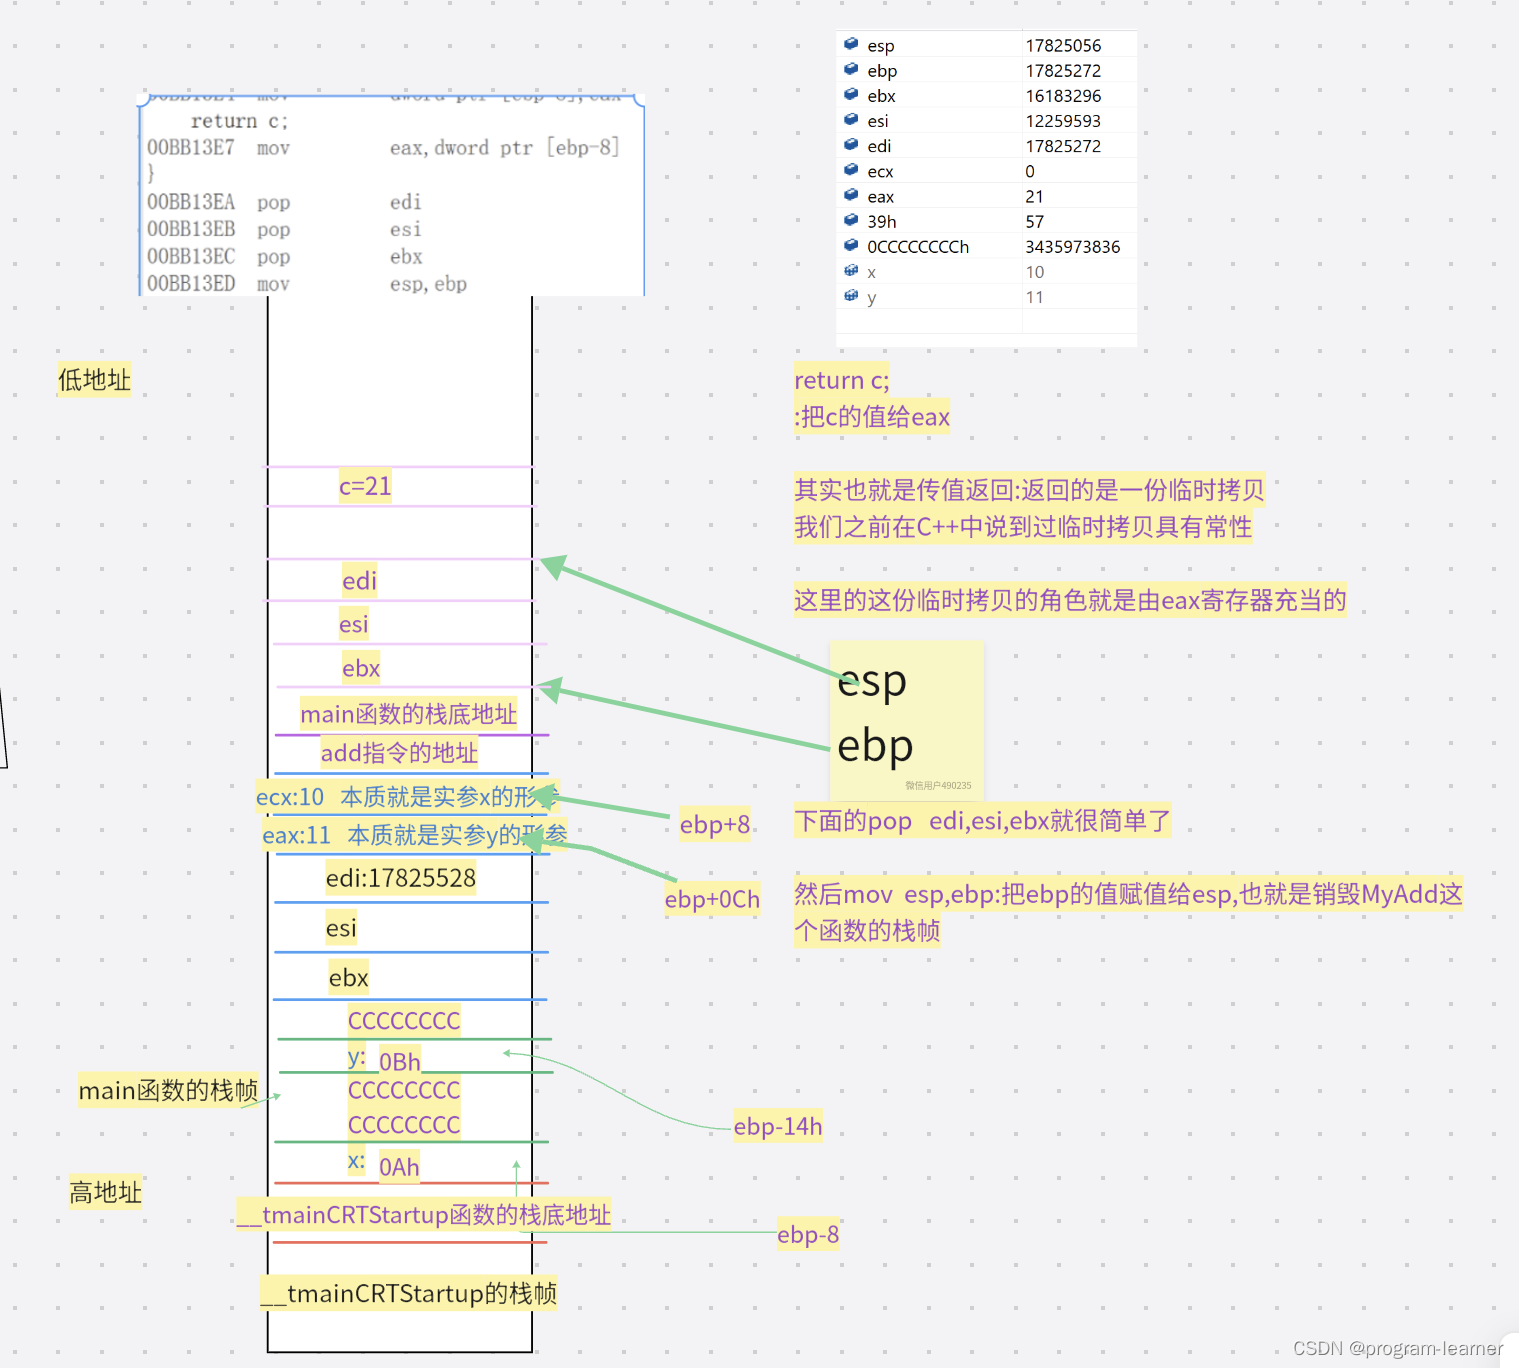The image size is (1519, 1368).
Task: Click the 0CCCCCCCCh watch entry icon
Action: 851,245
